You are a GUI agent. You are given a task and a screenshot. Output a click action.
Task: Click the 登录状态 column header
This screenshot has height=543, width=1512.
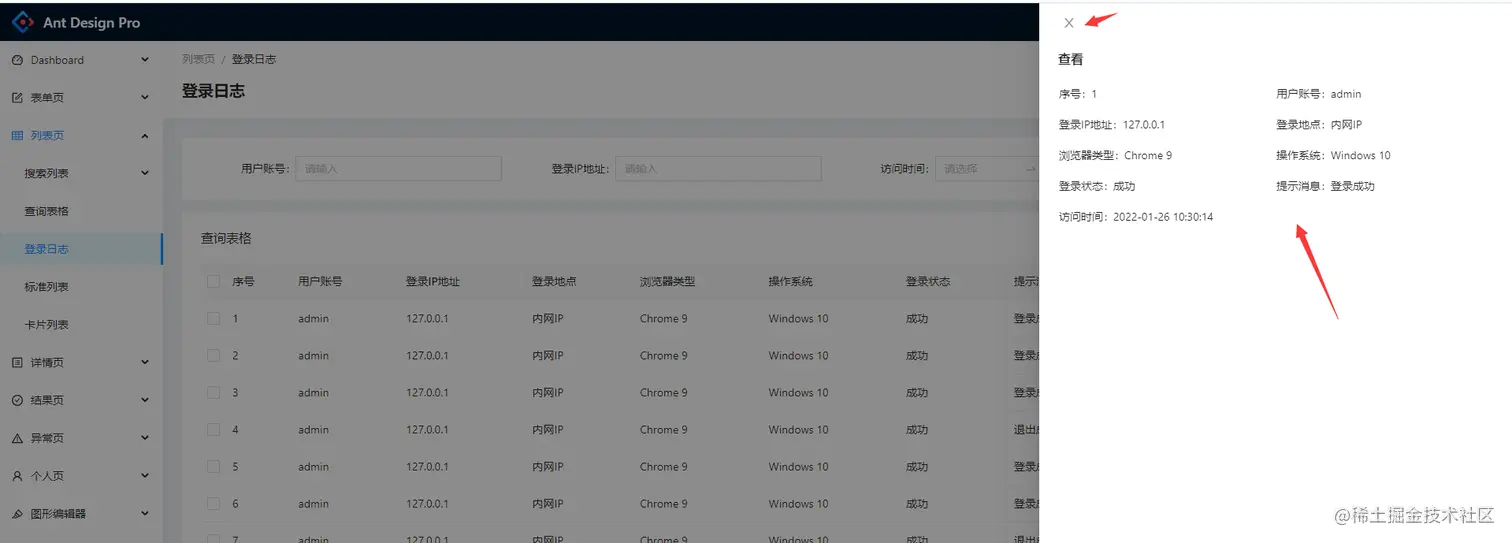(928, 281)
